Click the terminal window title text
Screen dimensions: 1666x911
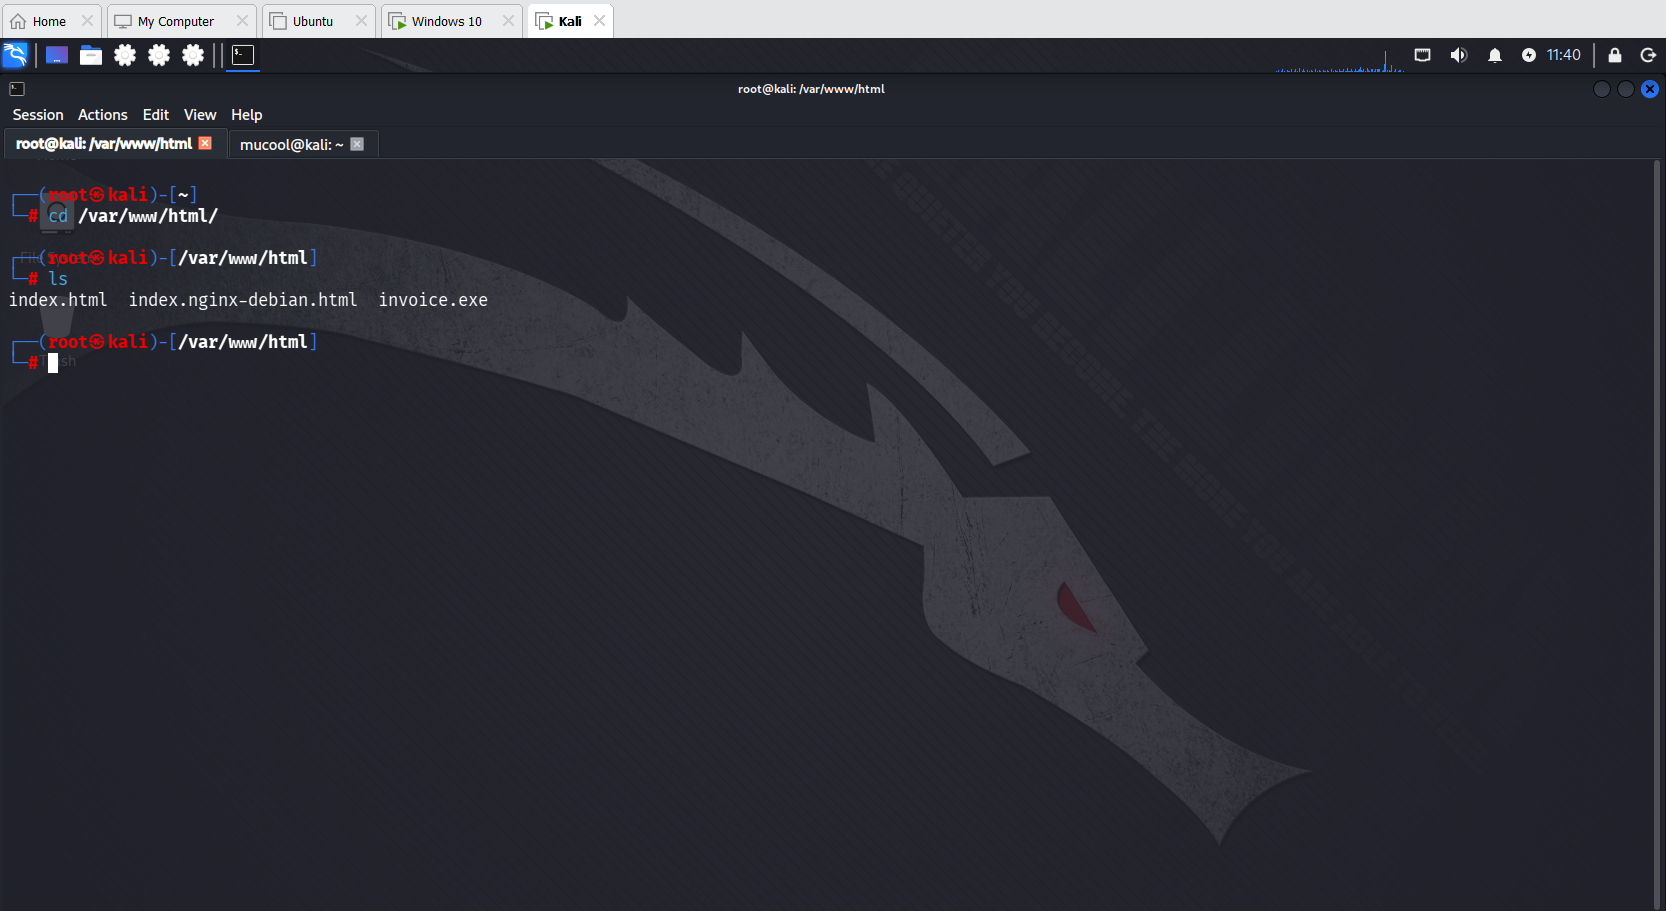811,89
